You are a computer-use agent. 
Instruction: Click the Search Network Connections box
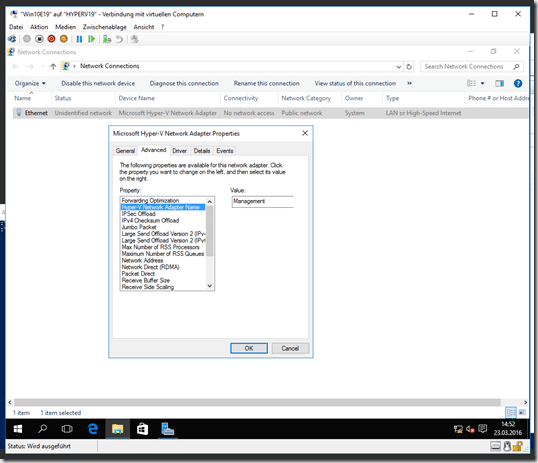pyautogui.click(x=472, y=67)
